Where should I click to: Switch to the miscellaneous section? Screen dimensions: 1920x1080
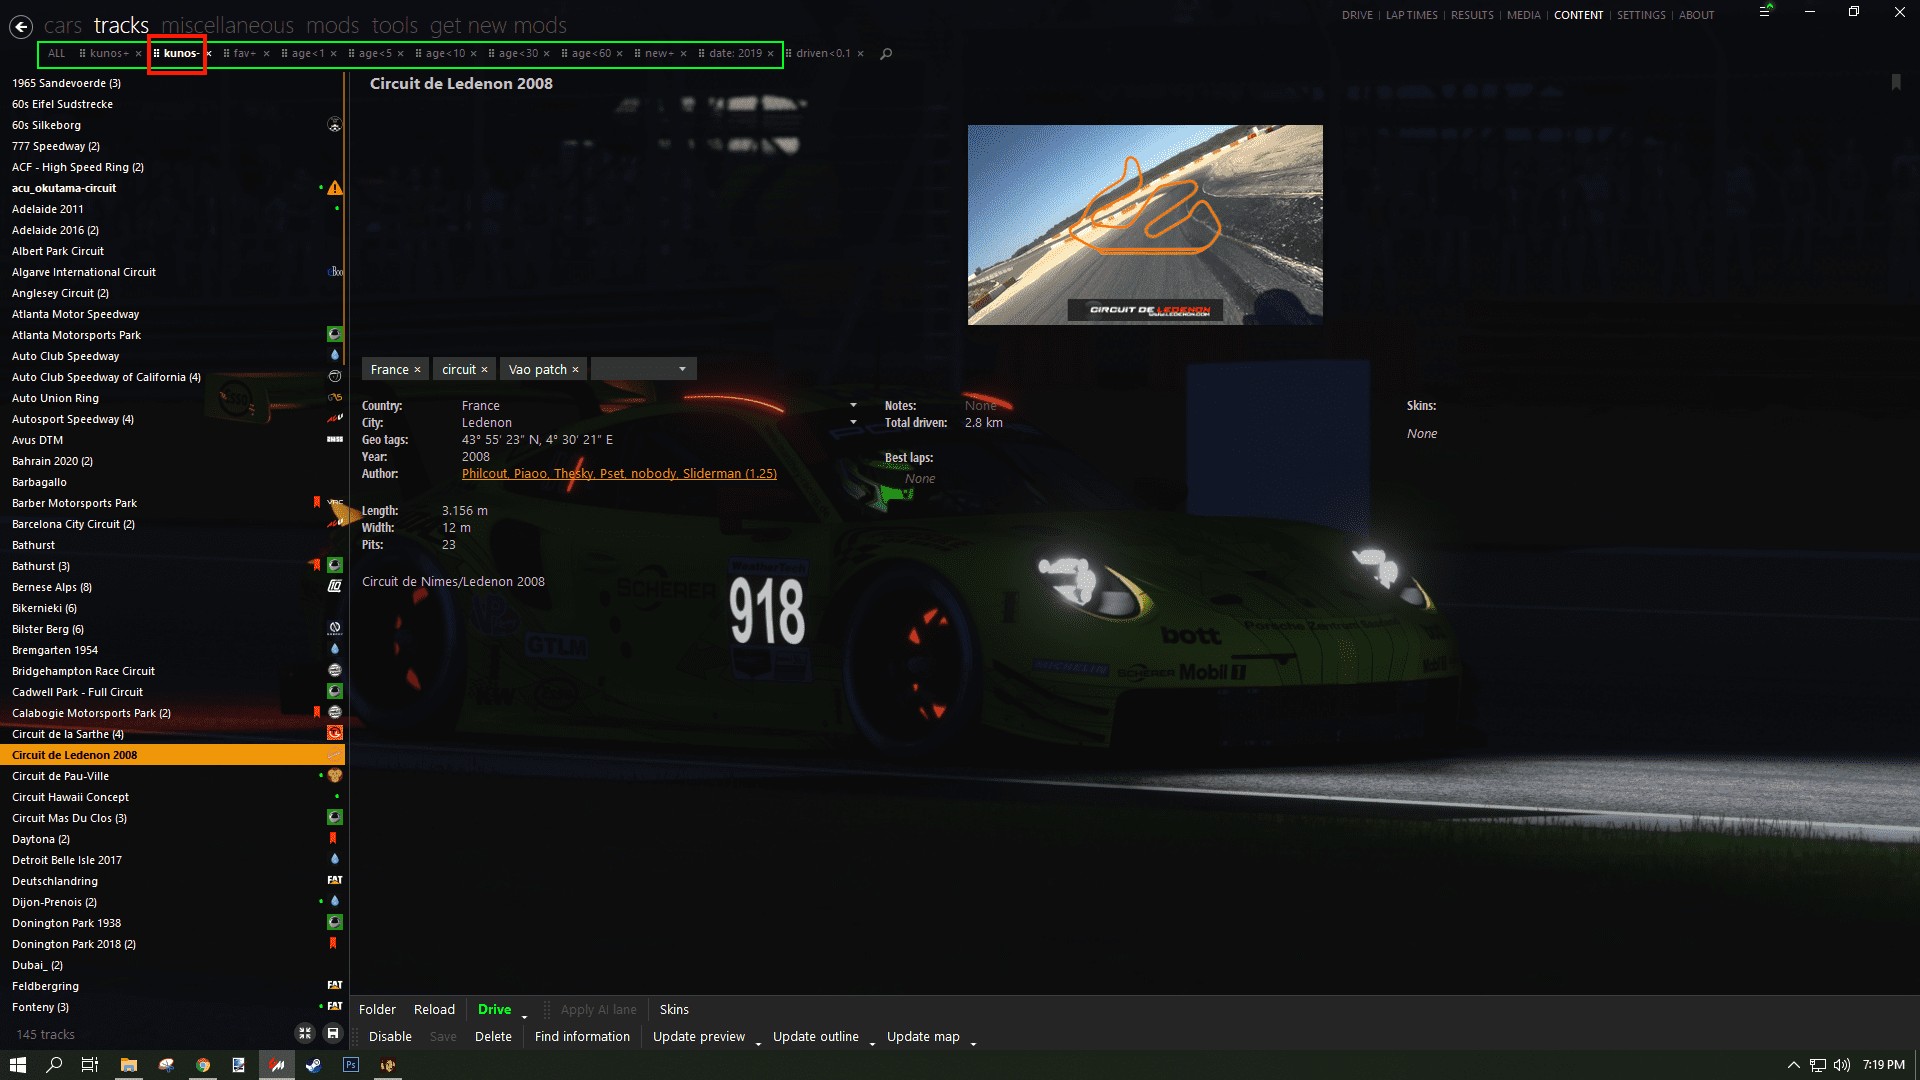coord(228,25)
